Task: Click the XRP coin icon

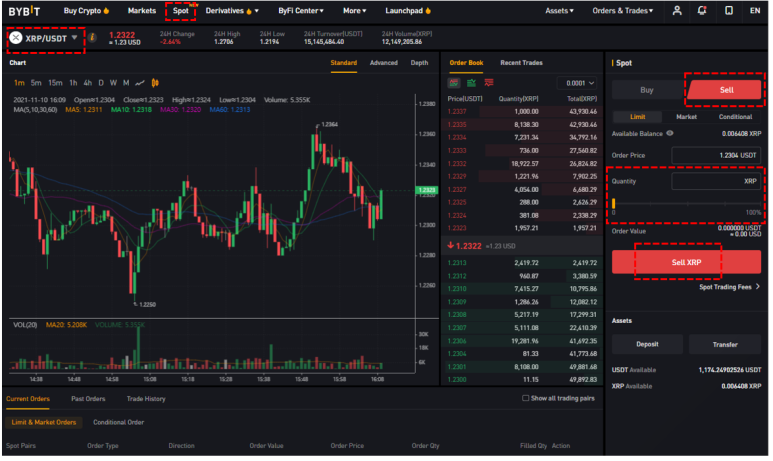Action: [x=16, y=38]
